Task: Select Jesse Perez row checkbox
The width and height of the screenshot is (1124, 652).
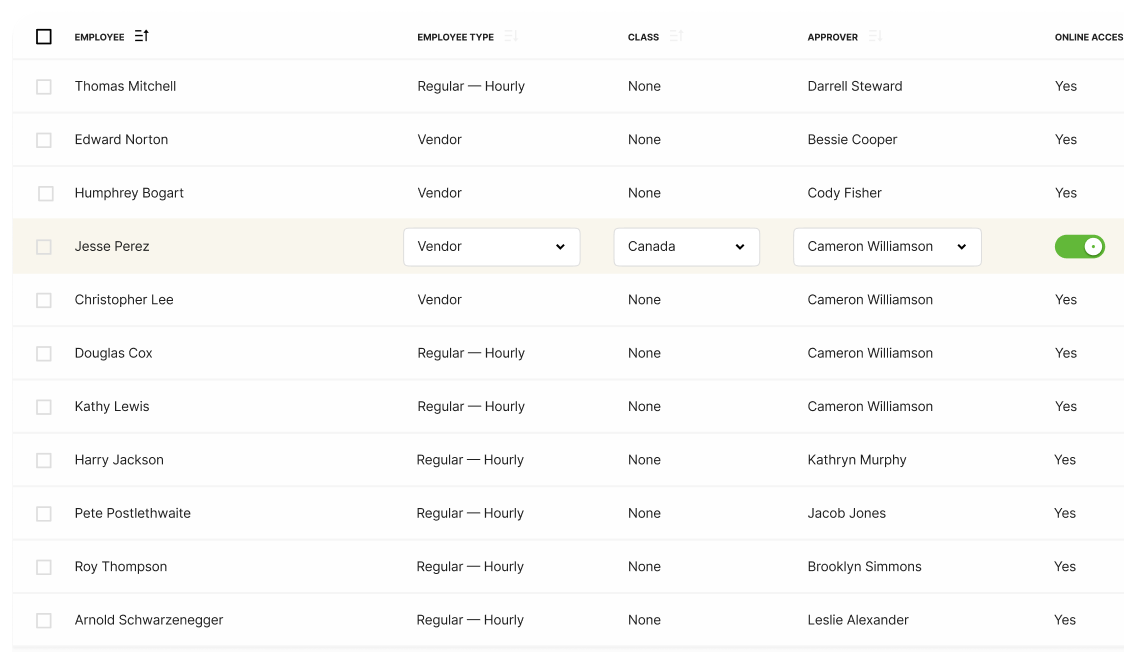Action: pyautogui.click(x=44, y=247)
